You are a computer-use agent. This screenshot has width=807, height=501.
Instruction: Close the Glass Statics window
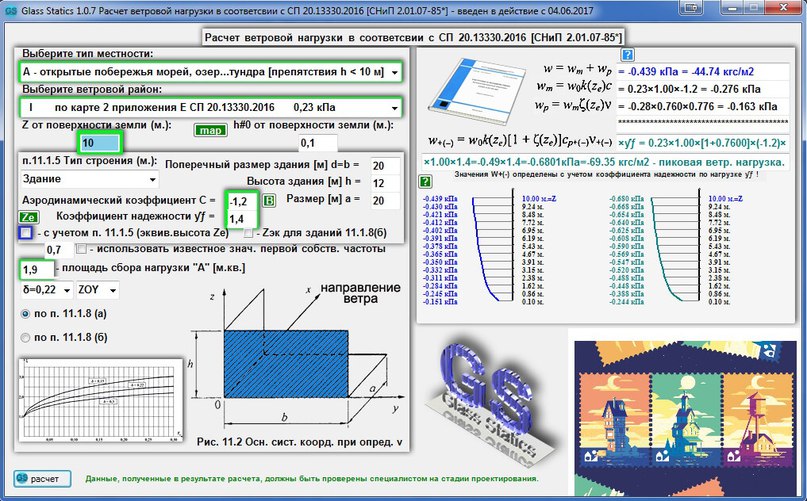pyautogui.click(x=783, y=7)
